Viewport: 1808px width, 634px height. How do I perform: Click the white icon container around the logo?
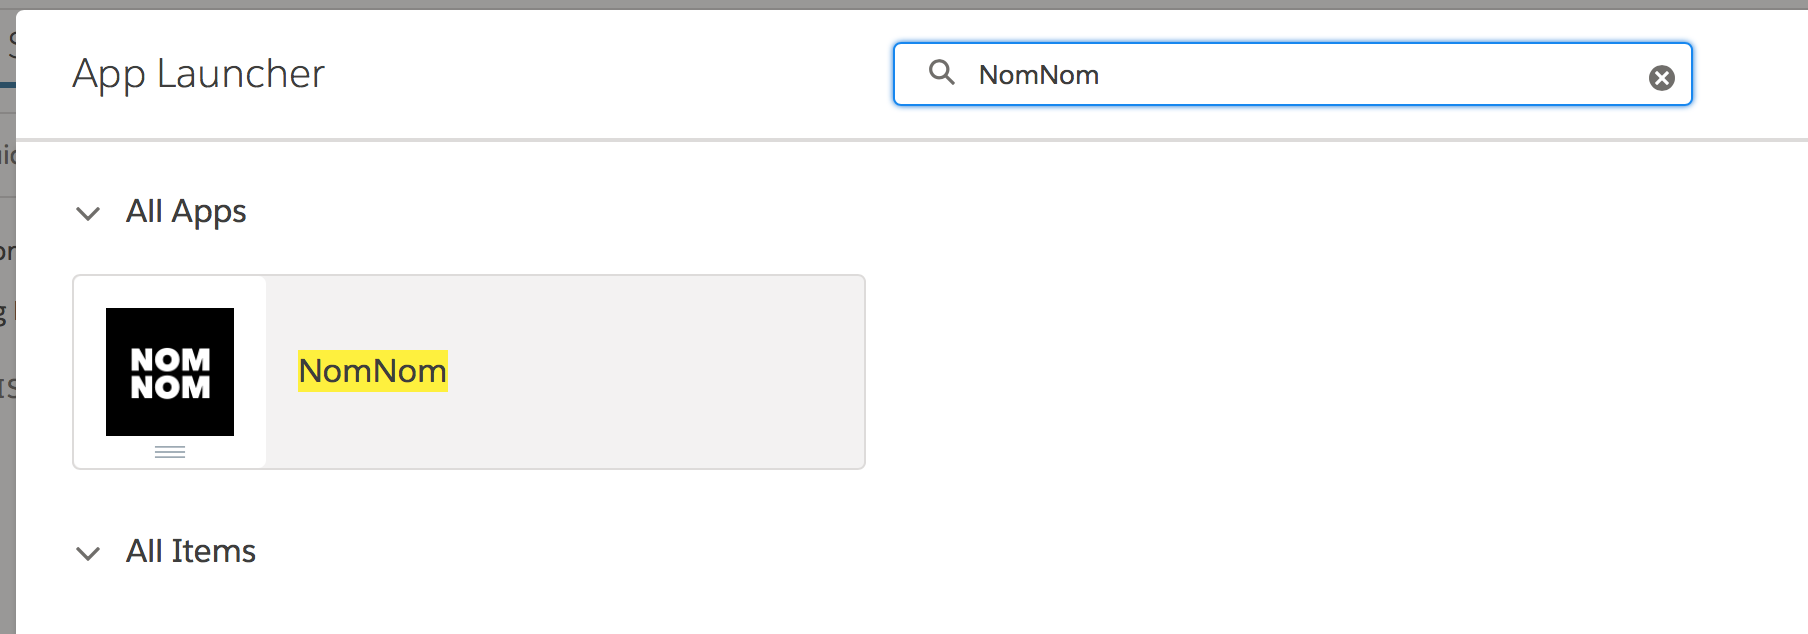(170, 372)
